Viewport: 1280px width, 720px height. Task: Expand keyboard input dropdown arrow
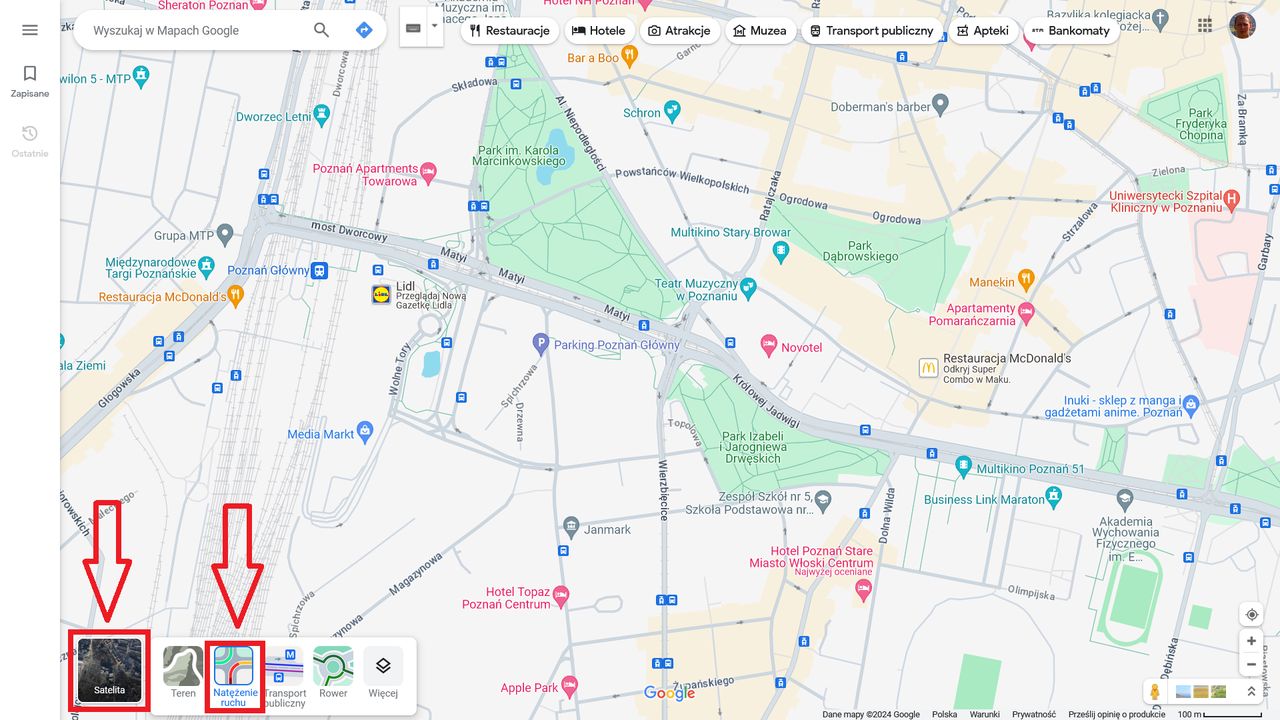[435, 27]
